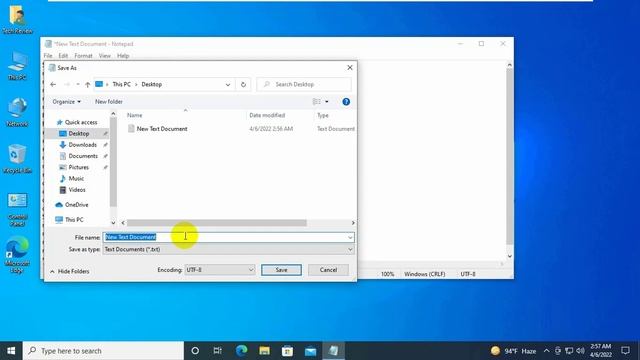Open Notepad View menu
This screenshot has height=360, width=640.
tap(104, 56)
